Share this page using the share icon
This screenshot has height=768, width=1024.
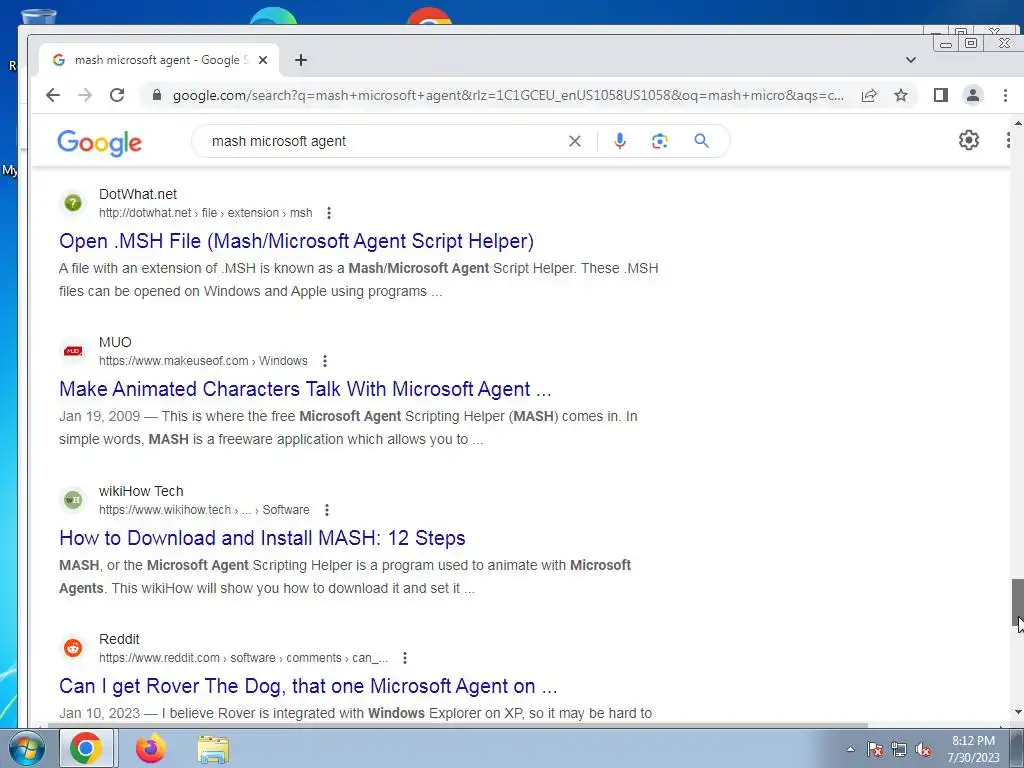pyautogui.click(x=869, y=95)
